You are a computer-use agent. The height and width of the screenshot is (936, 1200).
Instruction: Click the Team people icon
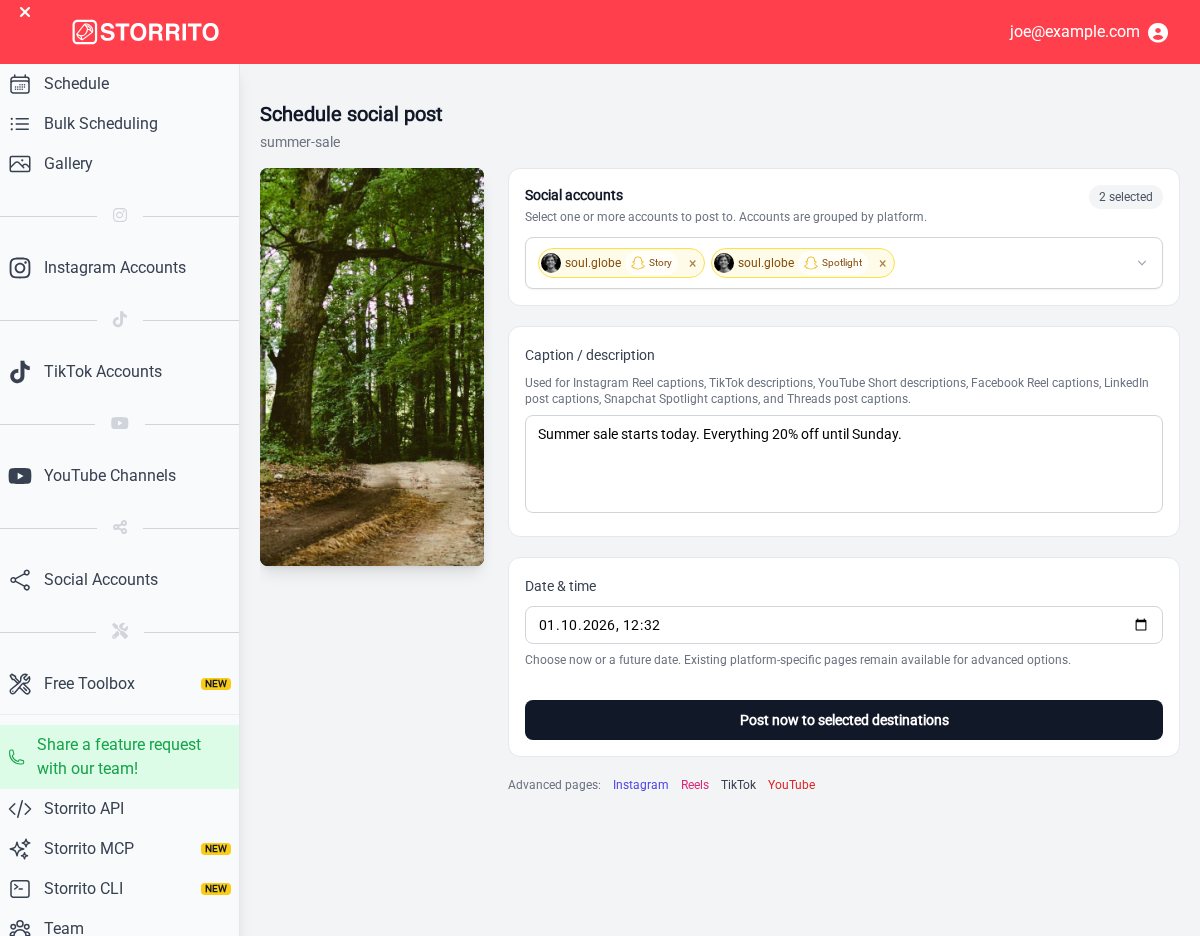click(x=20, y=928)
